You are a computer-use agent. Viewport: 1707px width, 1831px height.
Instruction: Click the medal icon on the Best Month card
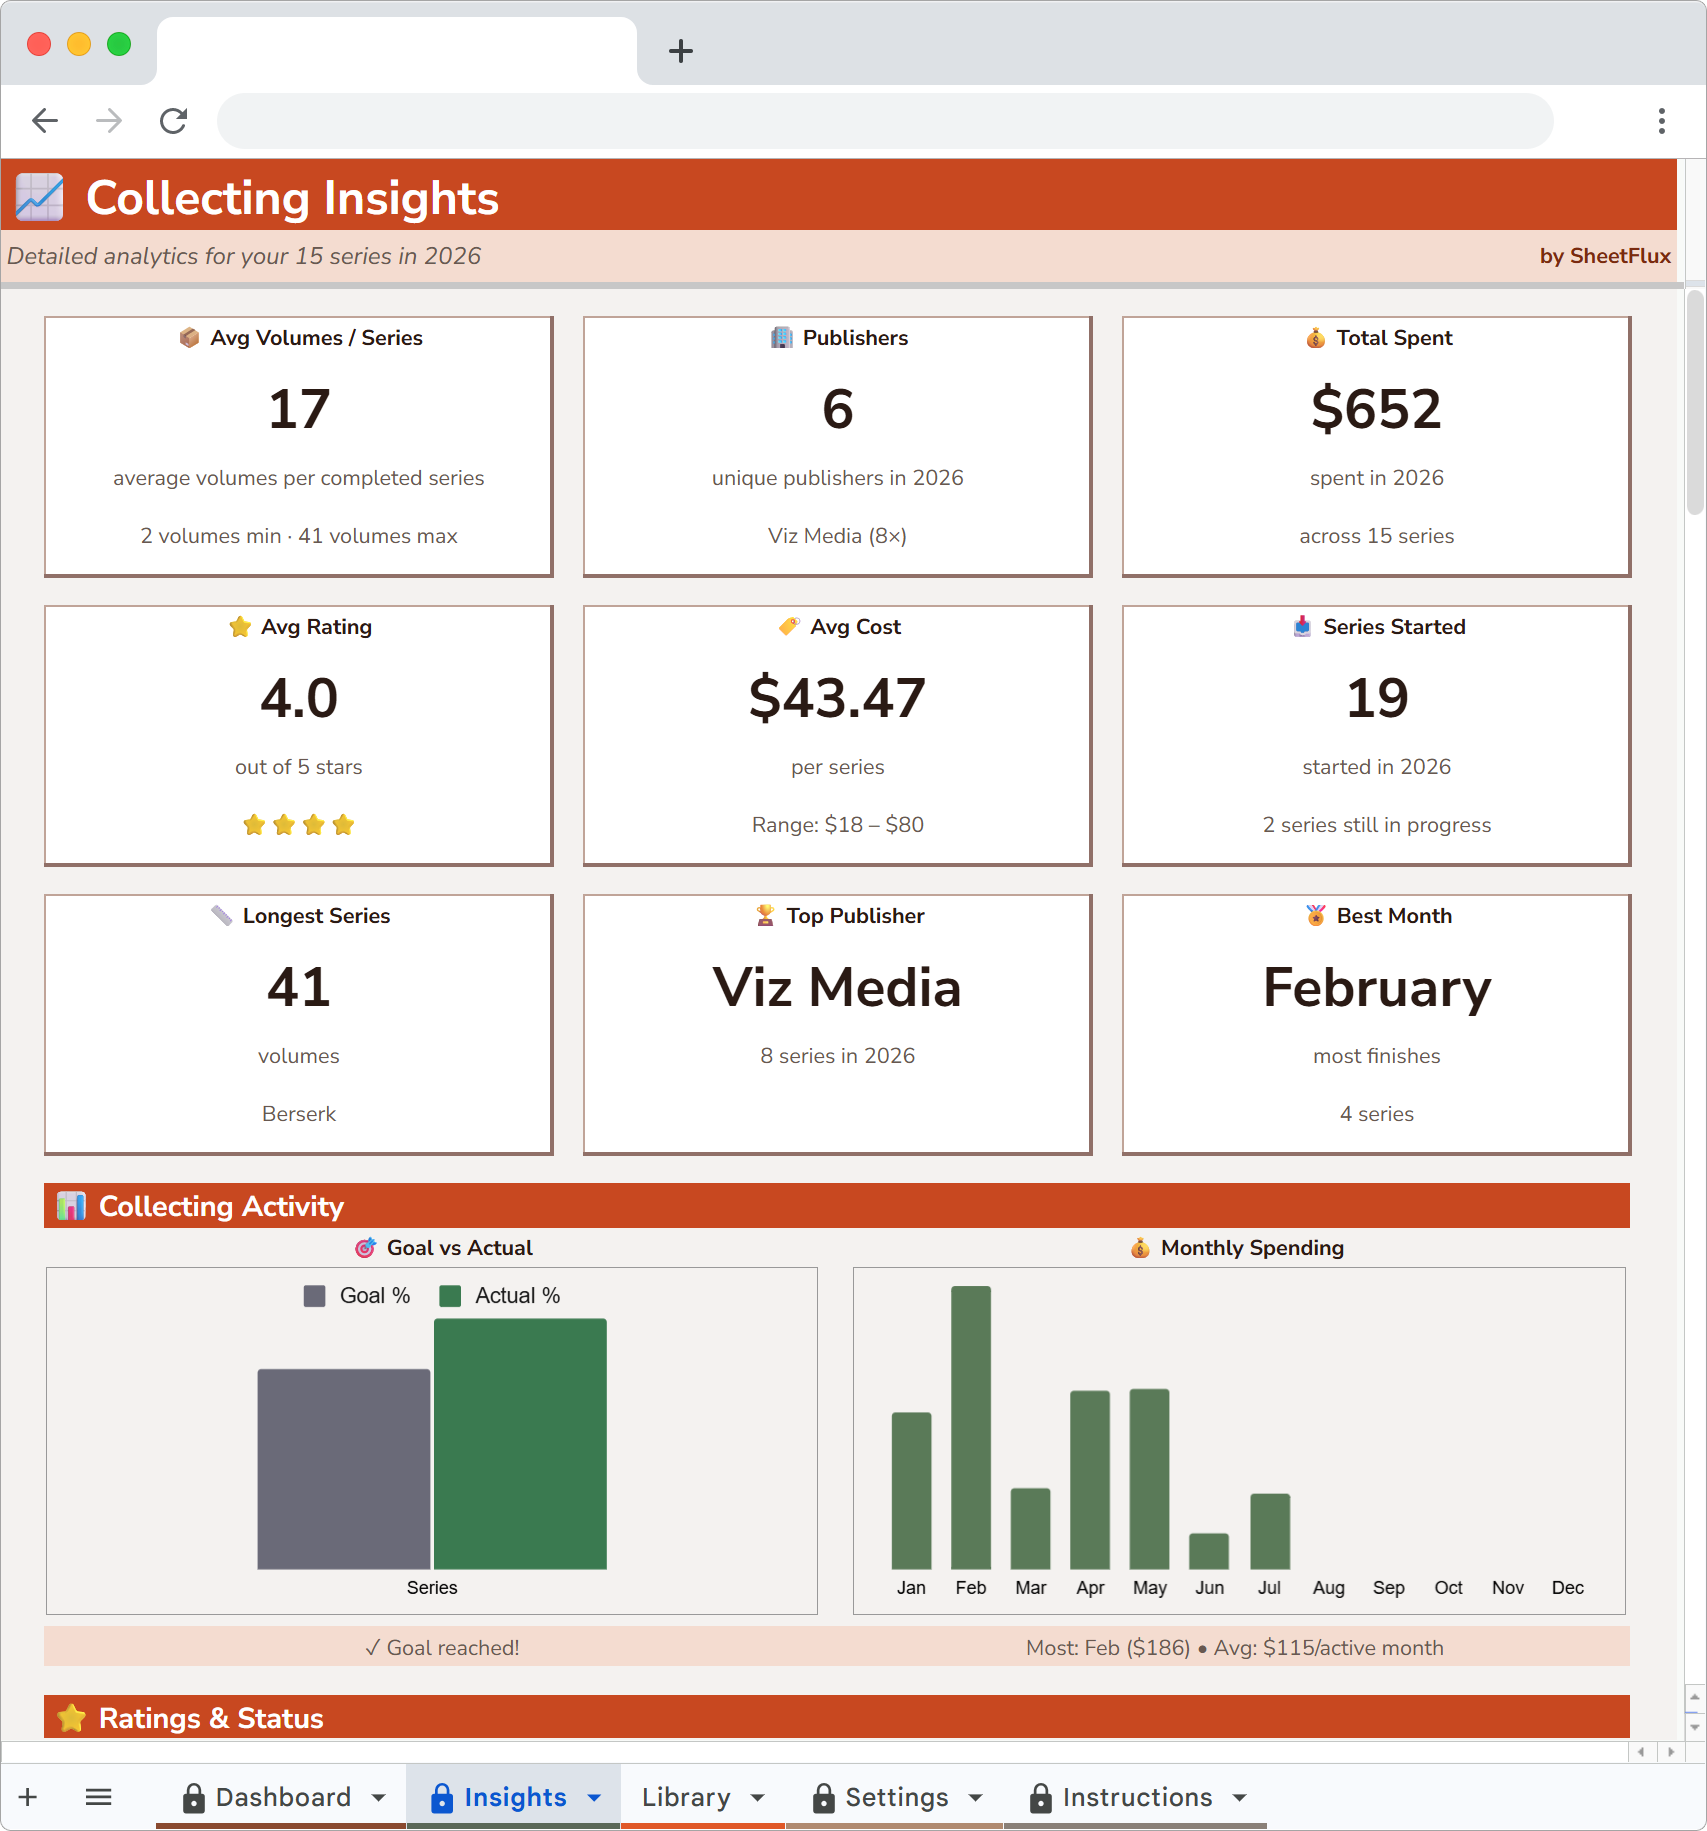(1314, 915)
